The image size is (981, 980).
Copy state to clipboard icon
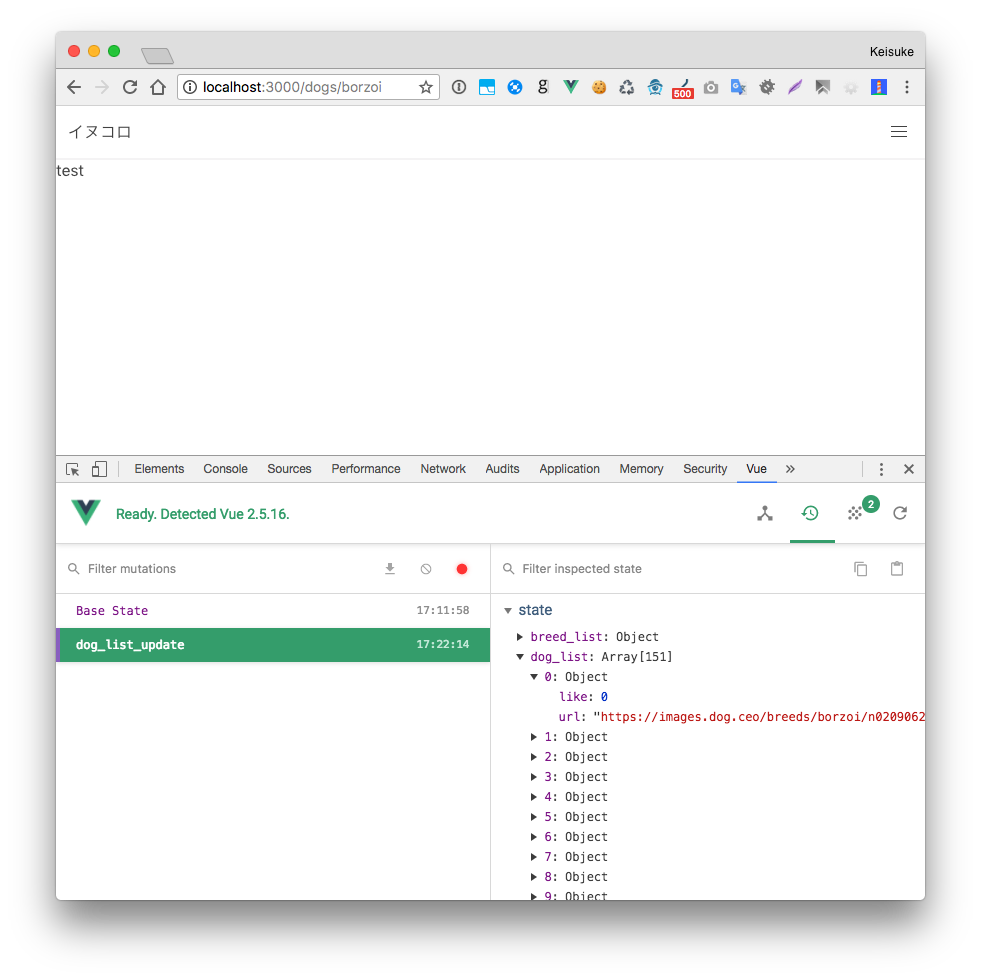click(861, 569)
